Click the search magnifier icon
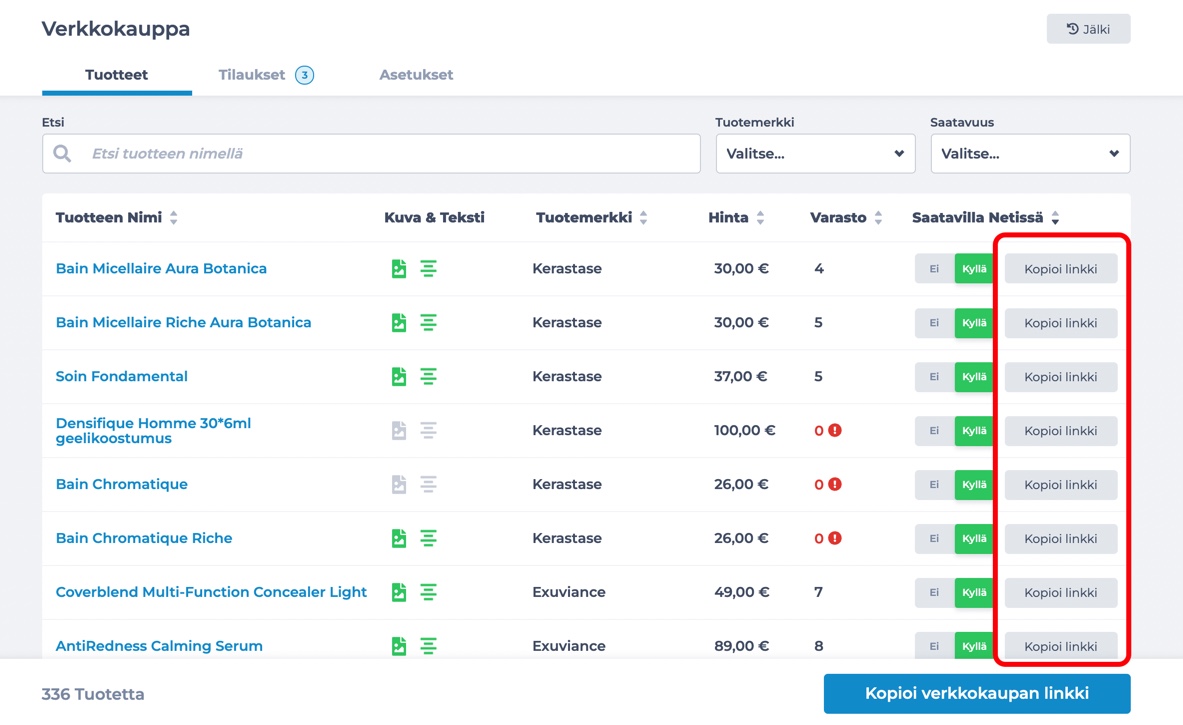This screenshot has height=725, width=1183. [x=63, y=154]
